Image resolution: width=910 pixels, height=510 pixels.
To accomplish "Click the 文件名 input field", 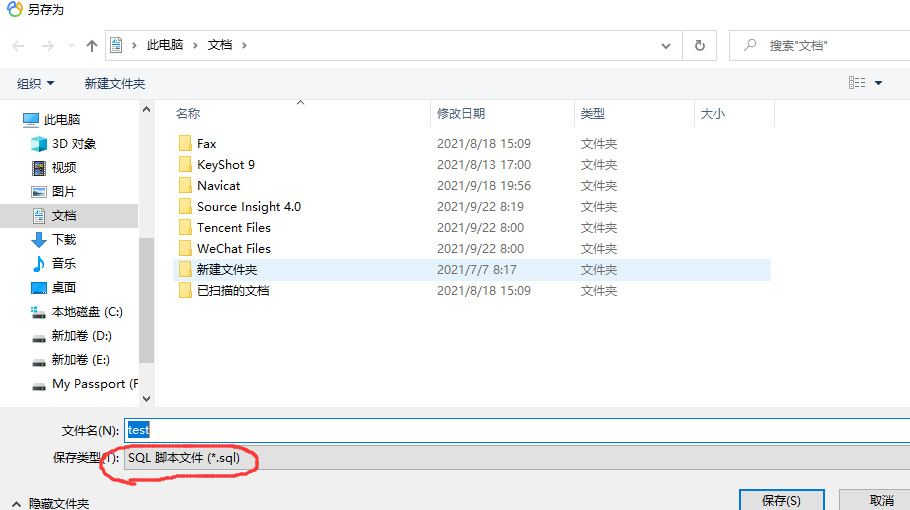I will tap(517, 430).
